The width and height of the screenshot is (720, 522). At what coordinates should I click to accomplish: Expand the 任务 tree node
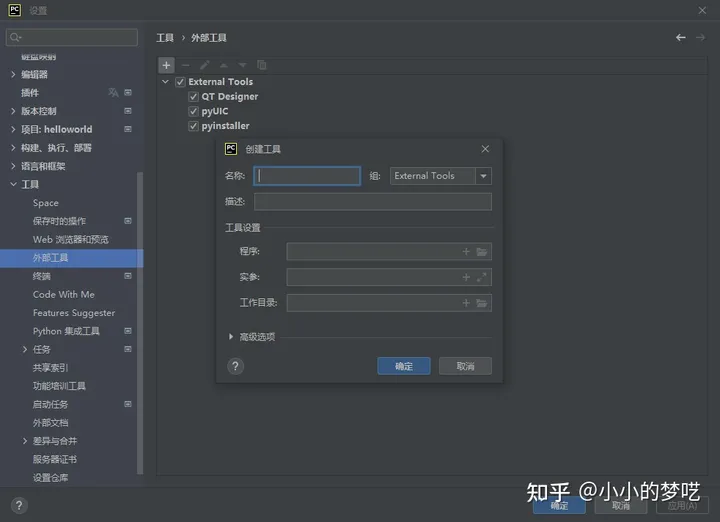pyautogui.click(x=25, y=349)
